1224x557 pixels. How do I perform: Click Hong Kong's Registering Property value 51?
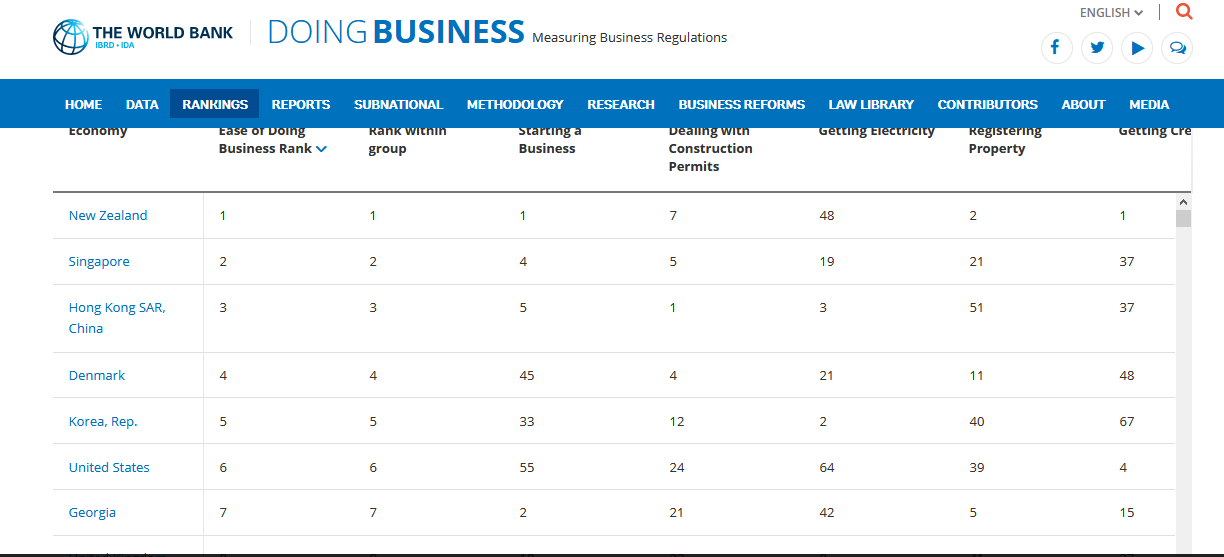976,307
